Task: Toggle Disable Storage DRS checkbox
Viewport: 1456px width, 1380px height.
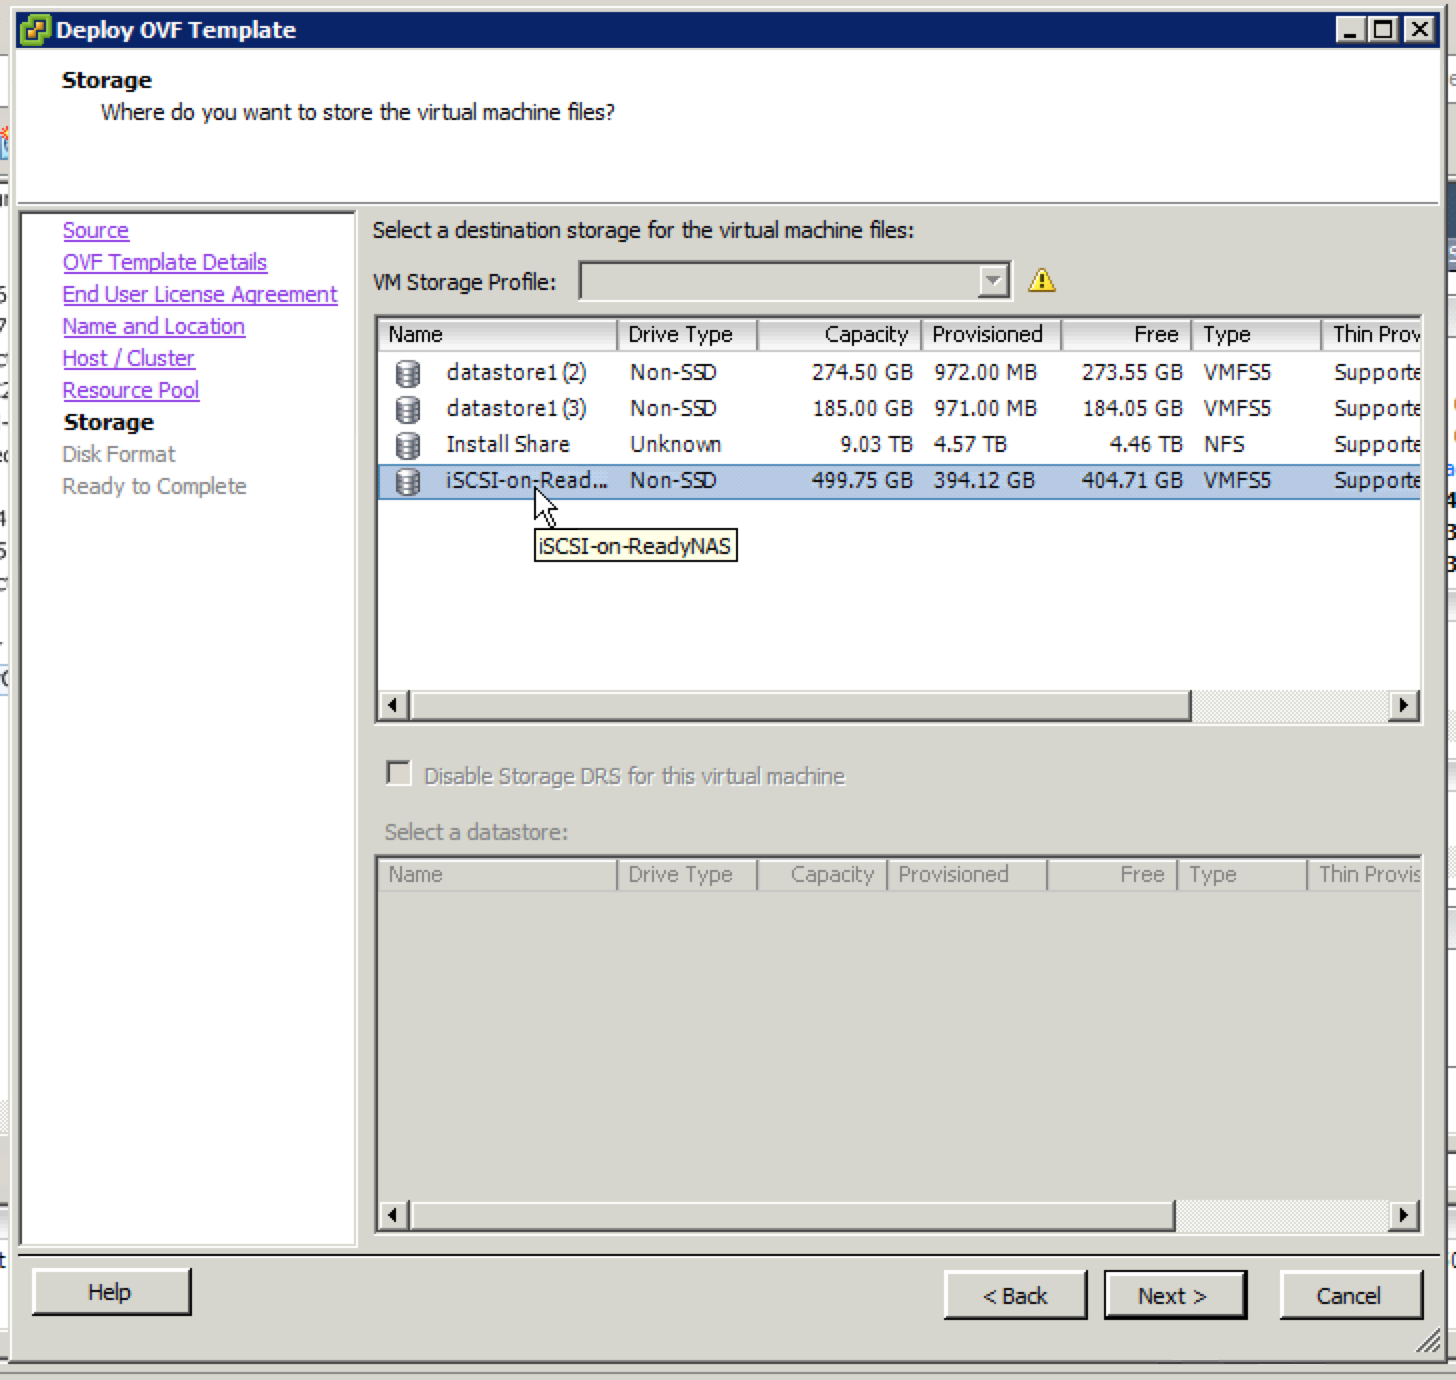Action: click(399, 774)
